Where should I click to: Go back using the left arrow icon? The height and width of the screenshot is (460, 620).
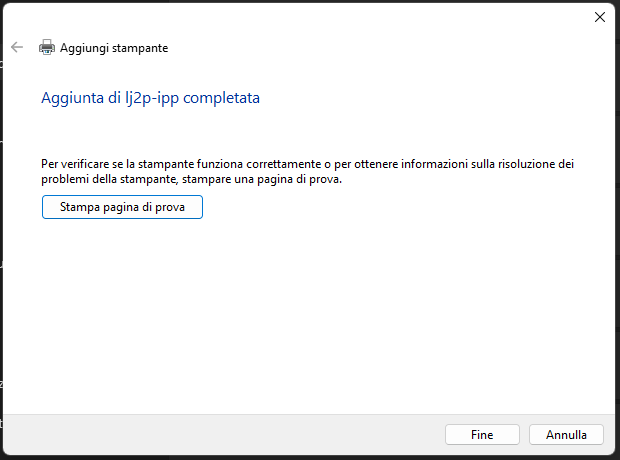[17, 47]
